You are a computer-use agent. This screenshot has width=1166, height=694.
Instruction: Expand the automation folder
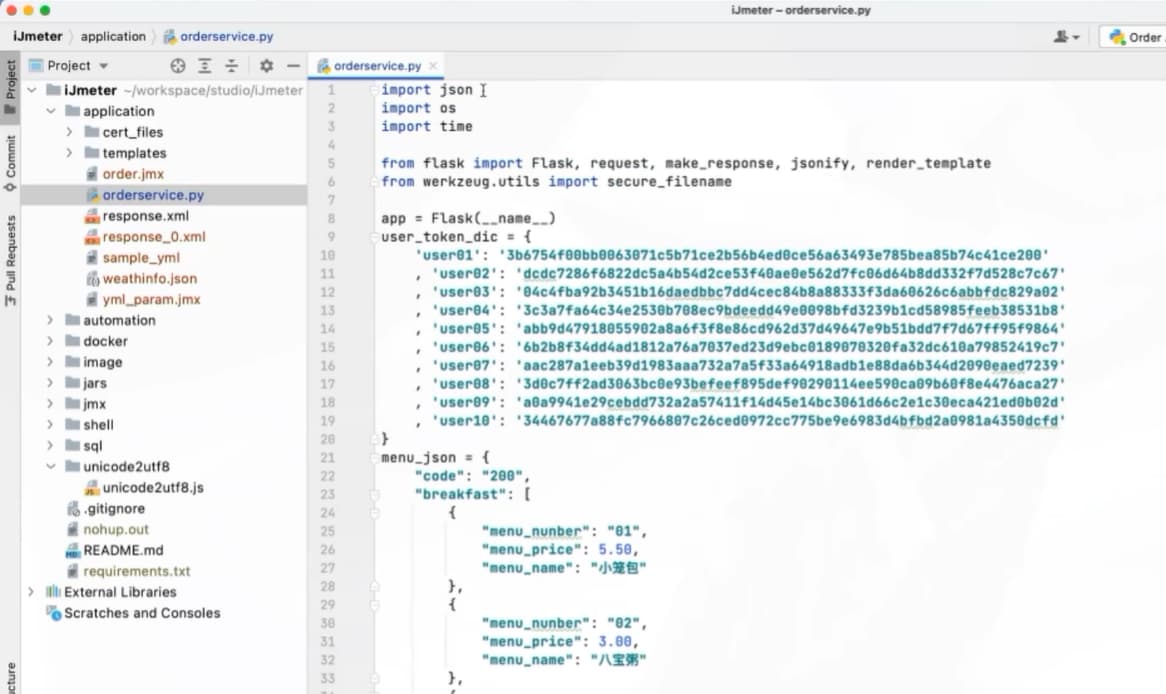pos(51,320)
